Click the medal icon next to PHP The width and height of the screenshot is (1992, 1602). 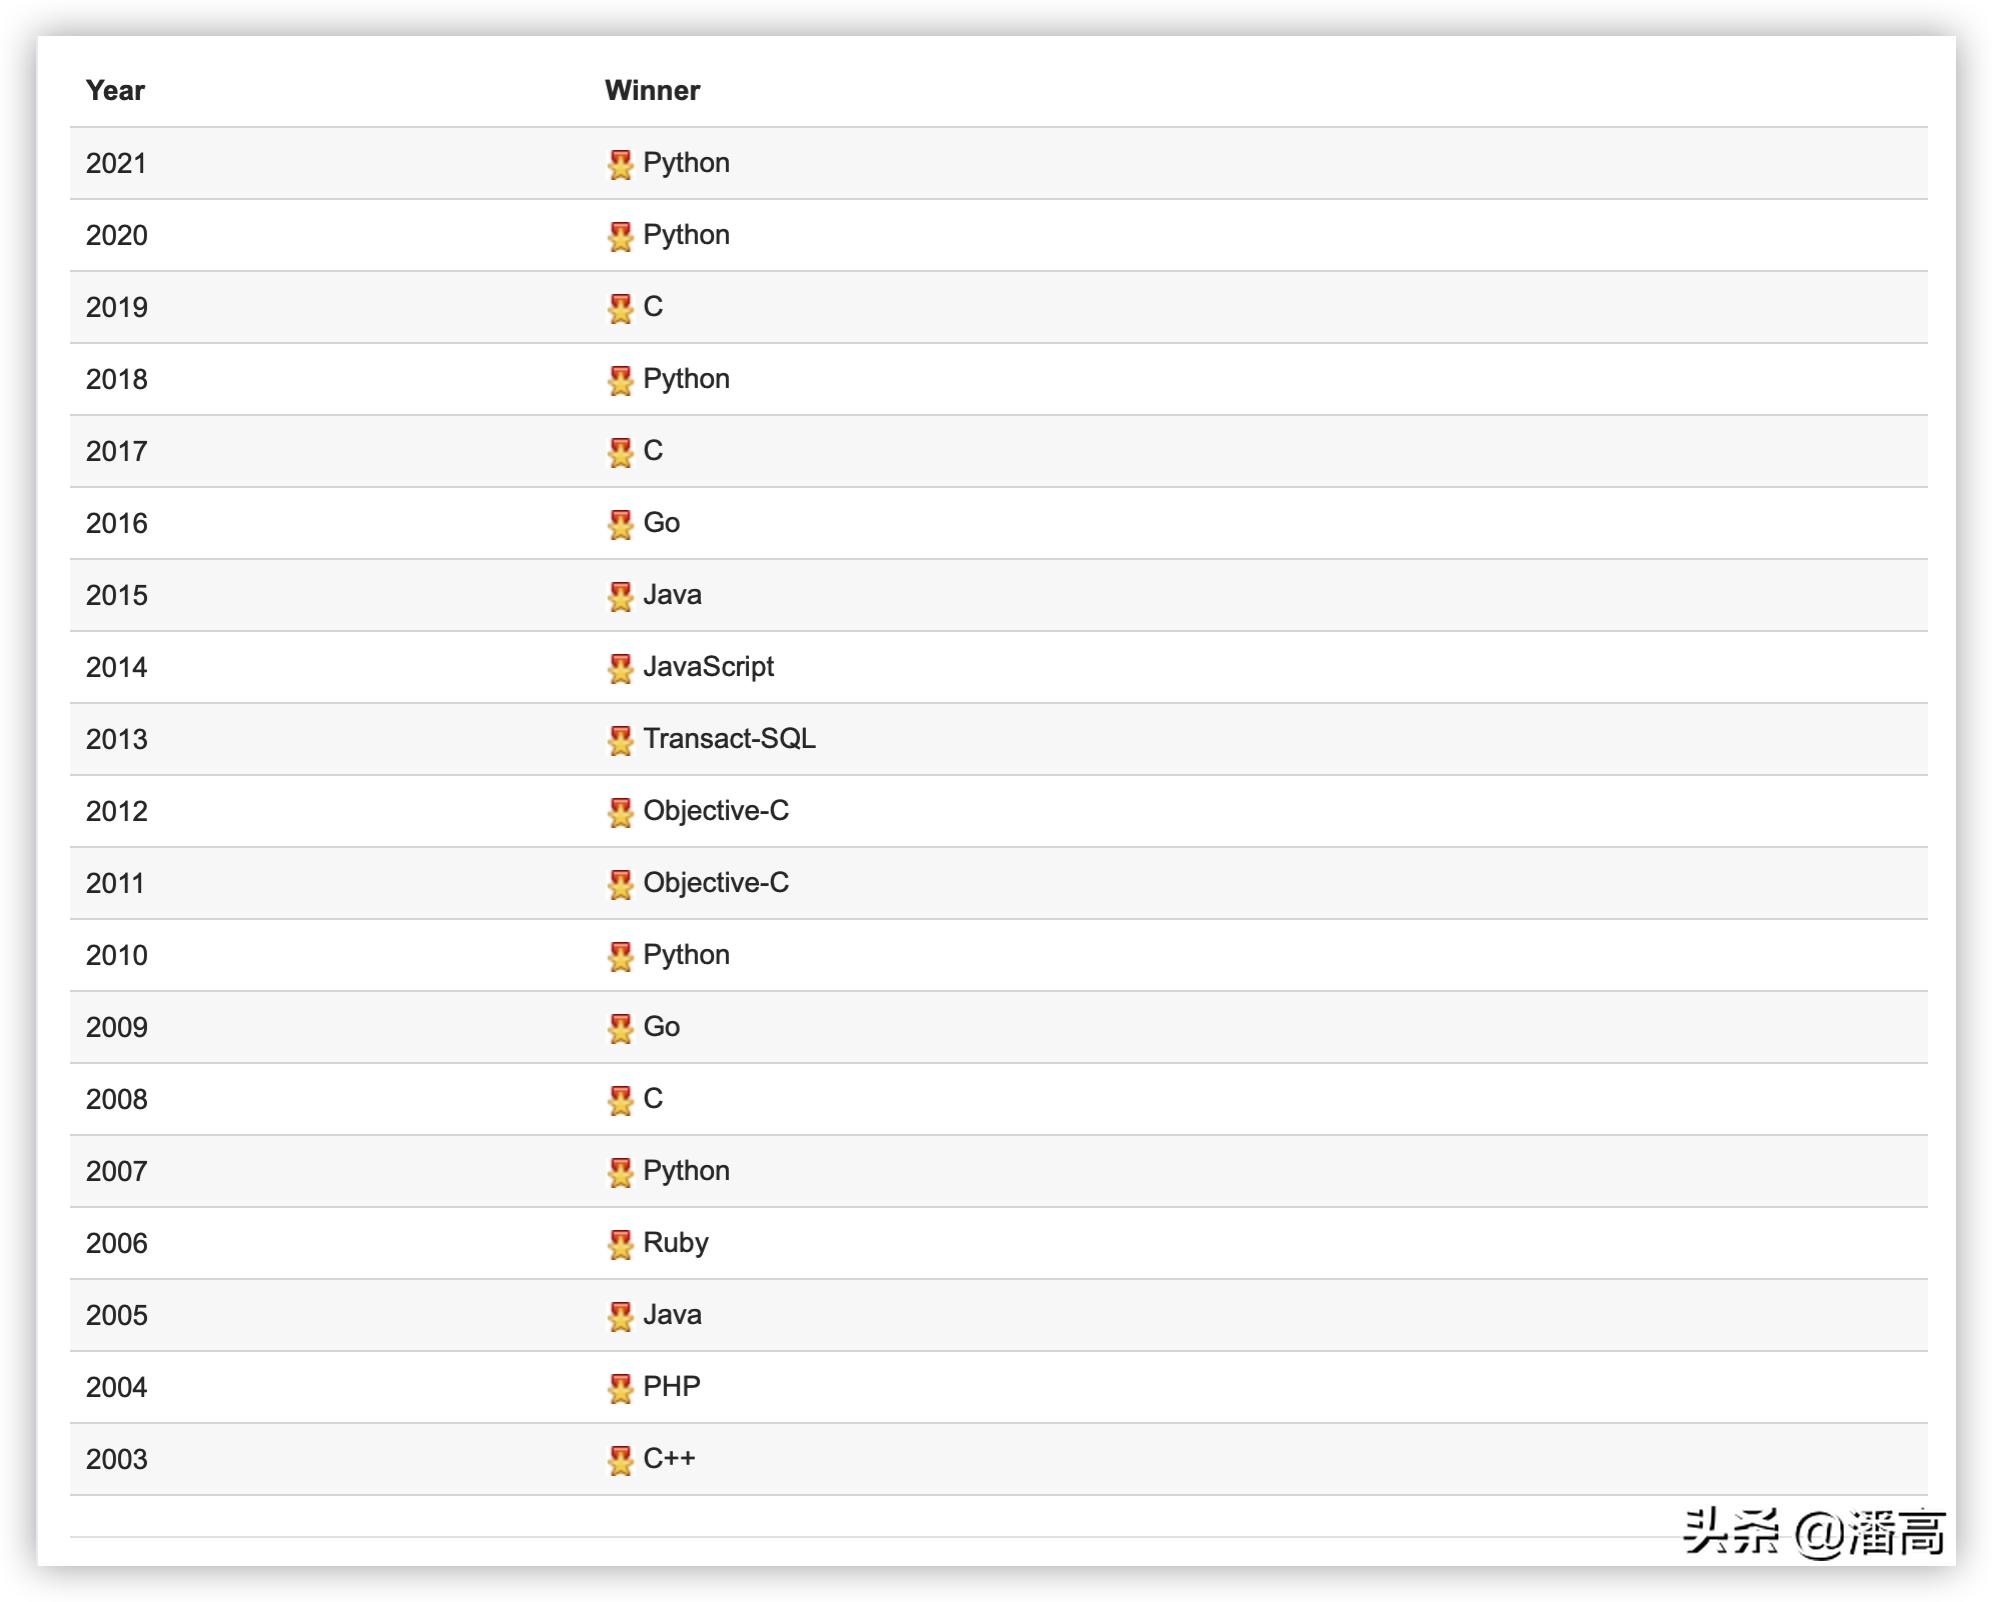(x=620, y=1388)
